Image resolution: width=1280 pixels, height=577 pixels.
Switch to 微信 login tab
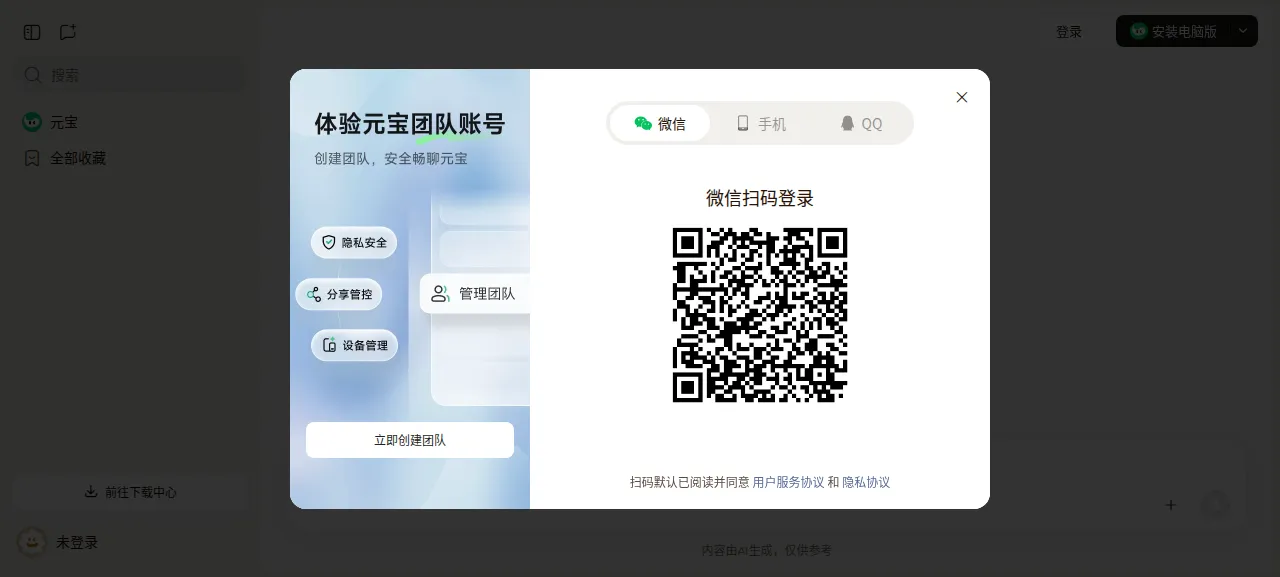[660, 123]
